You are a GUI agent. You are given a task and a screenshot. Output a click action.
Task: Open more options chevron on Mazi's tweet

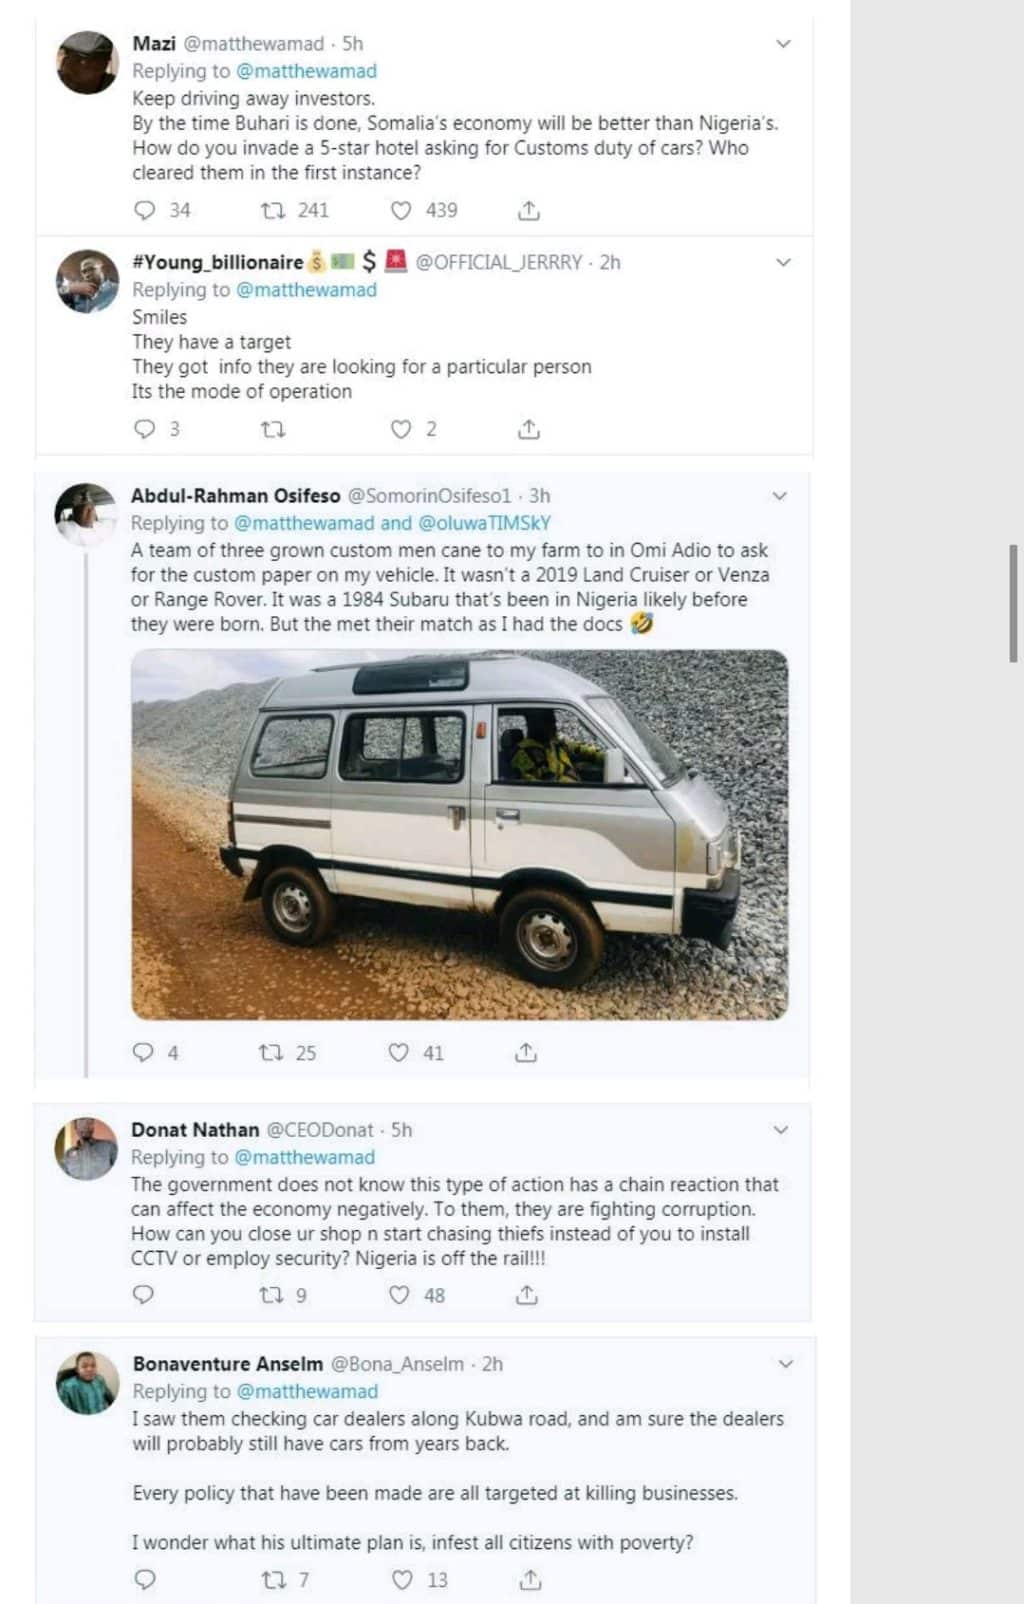click(784, 44)
